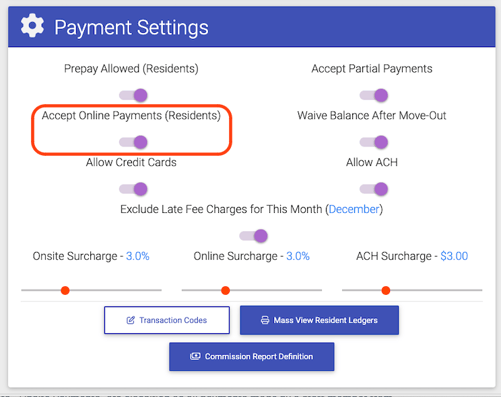Screen dimensions: 501x397
Task: Click the Onsite Surcharge slider handle
Action: (65, 290)
